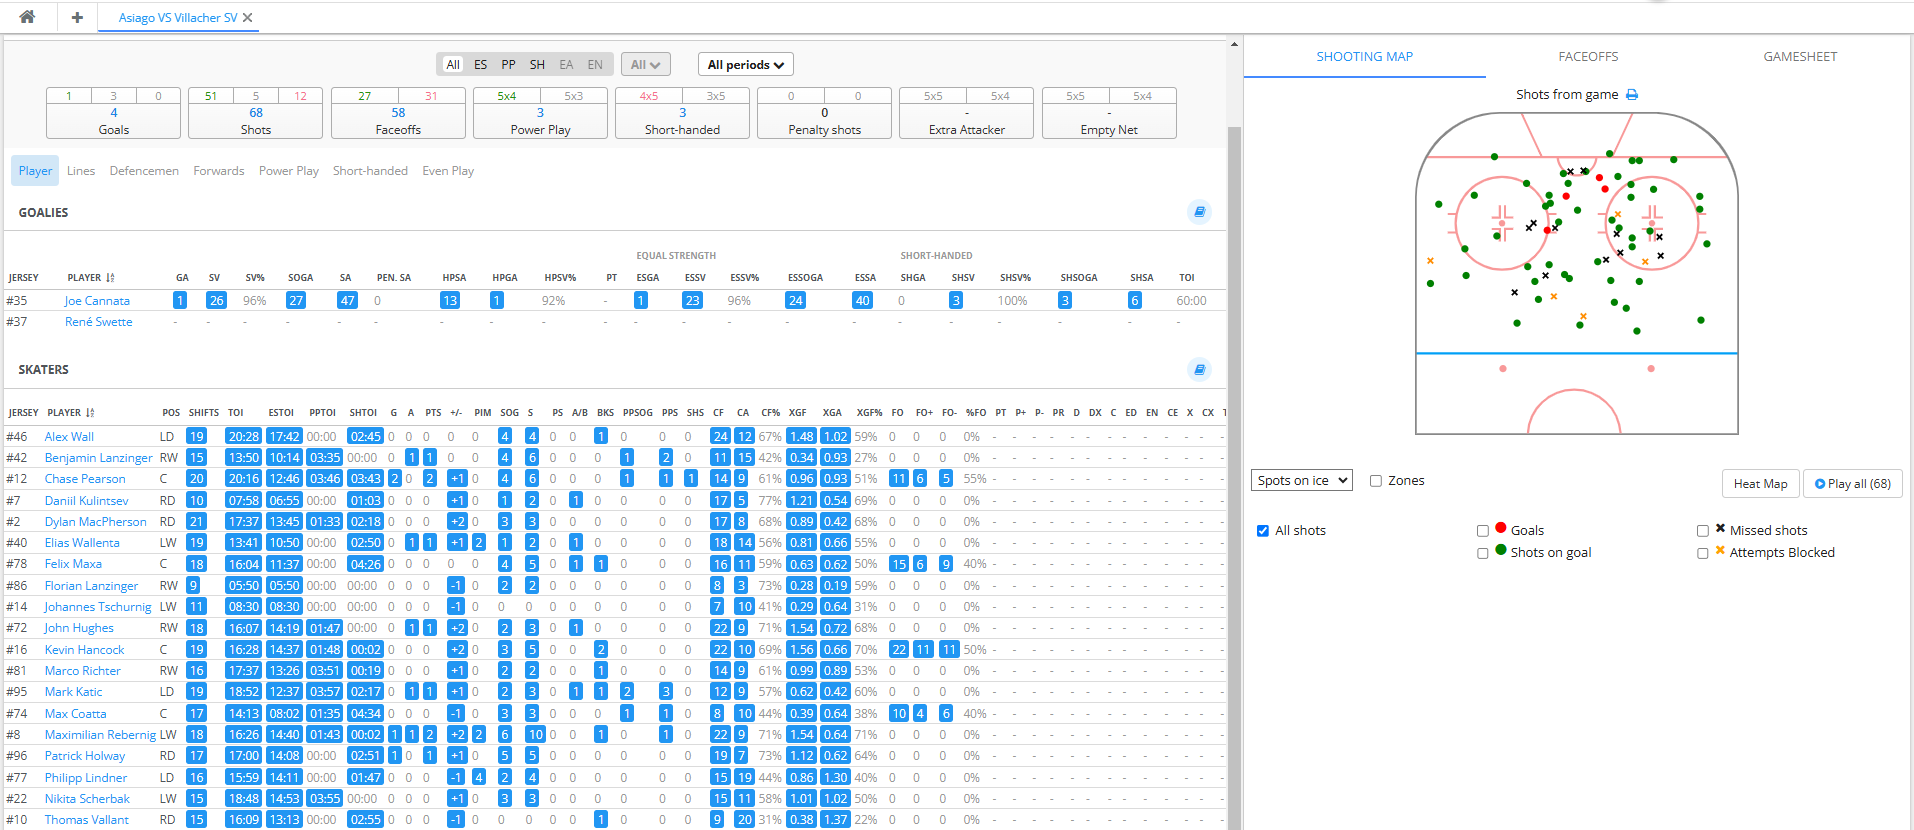The height and width of the screenshot is (830, 1914).
Task: Open the Even Play sub-tab
Action: point(448,171)
